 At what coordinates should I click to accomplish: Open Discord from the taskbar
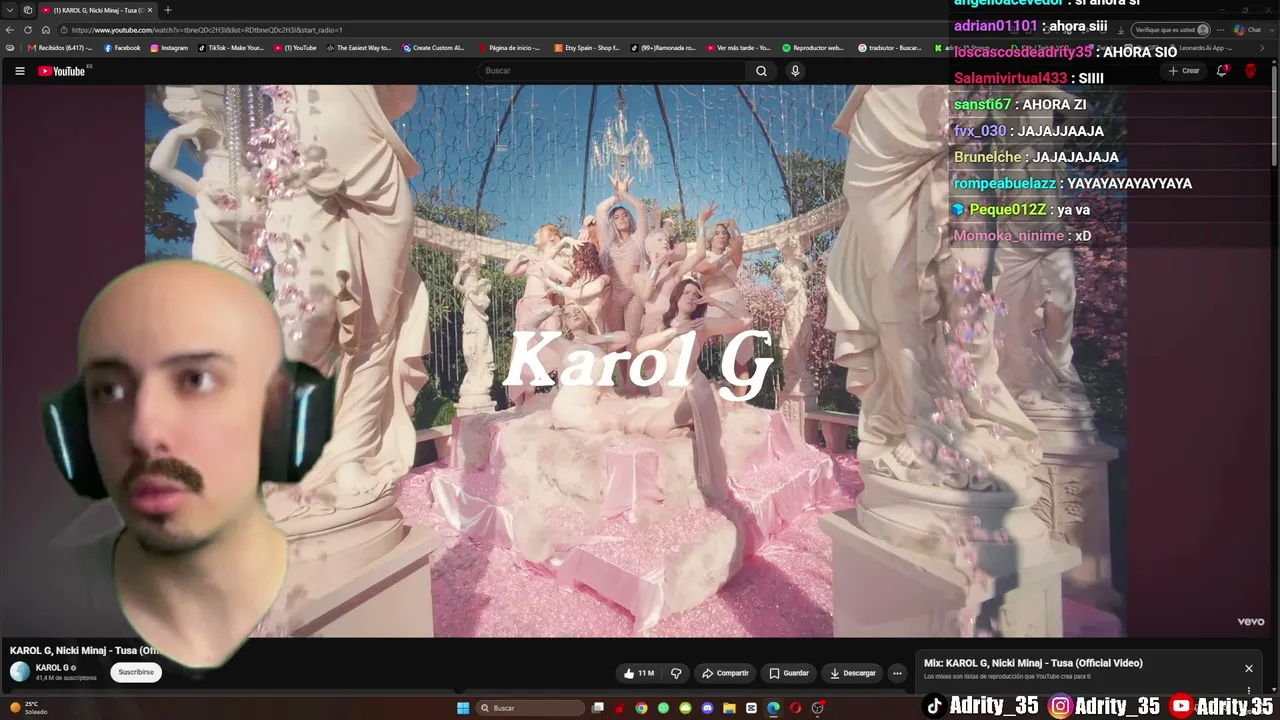pos(707,708)
